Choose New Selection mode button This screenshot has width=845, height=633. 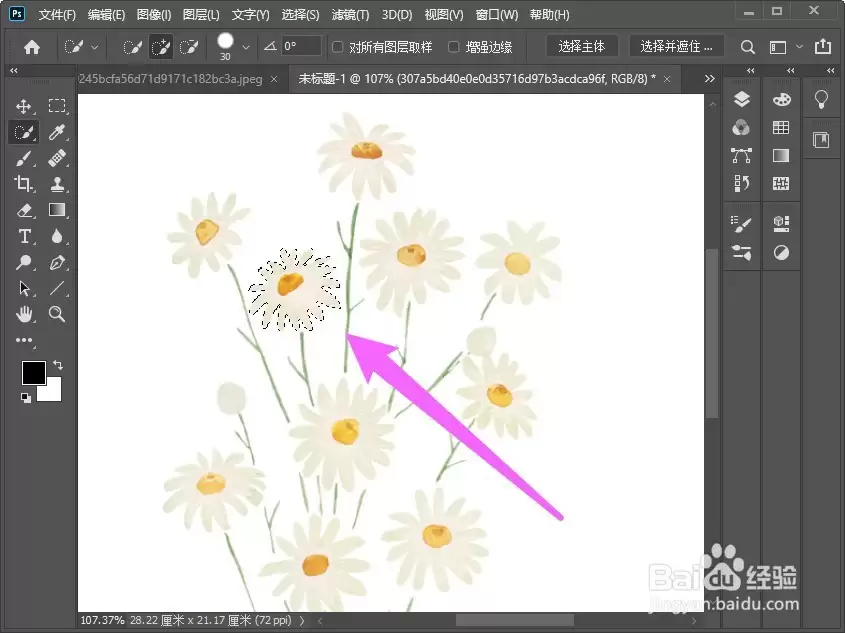tap(131, 47)
